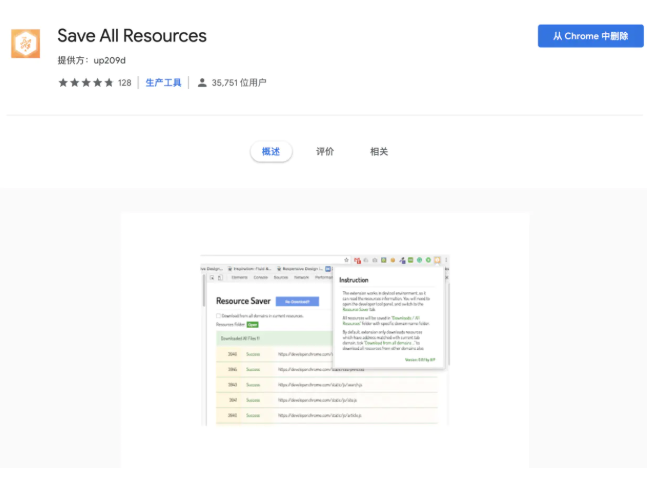Click the 提供方：up209d text
This screenshot has height=478, width=650.
click(92, 61)
